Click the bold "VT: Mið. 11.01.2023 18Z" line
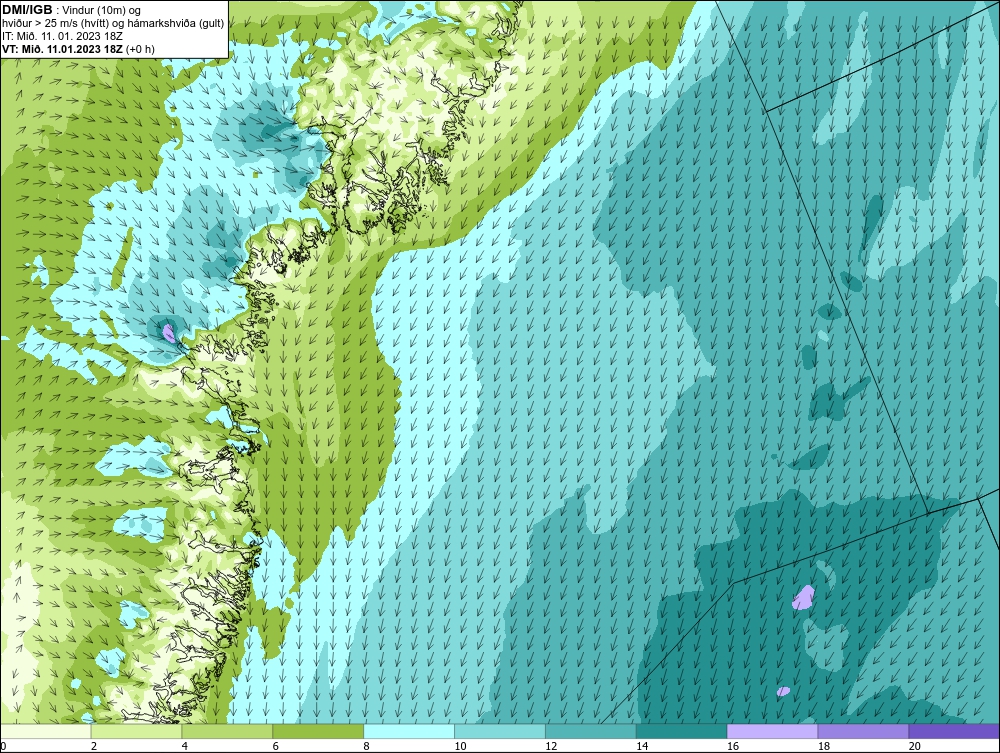Image resolution: width=1000 pixels, height=753 pixels. click(x=62, y=49)
